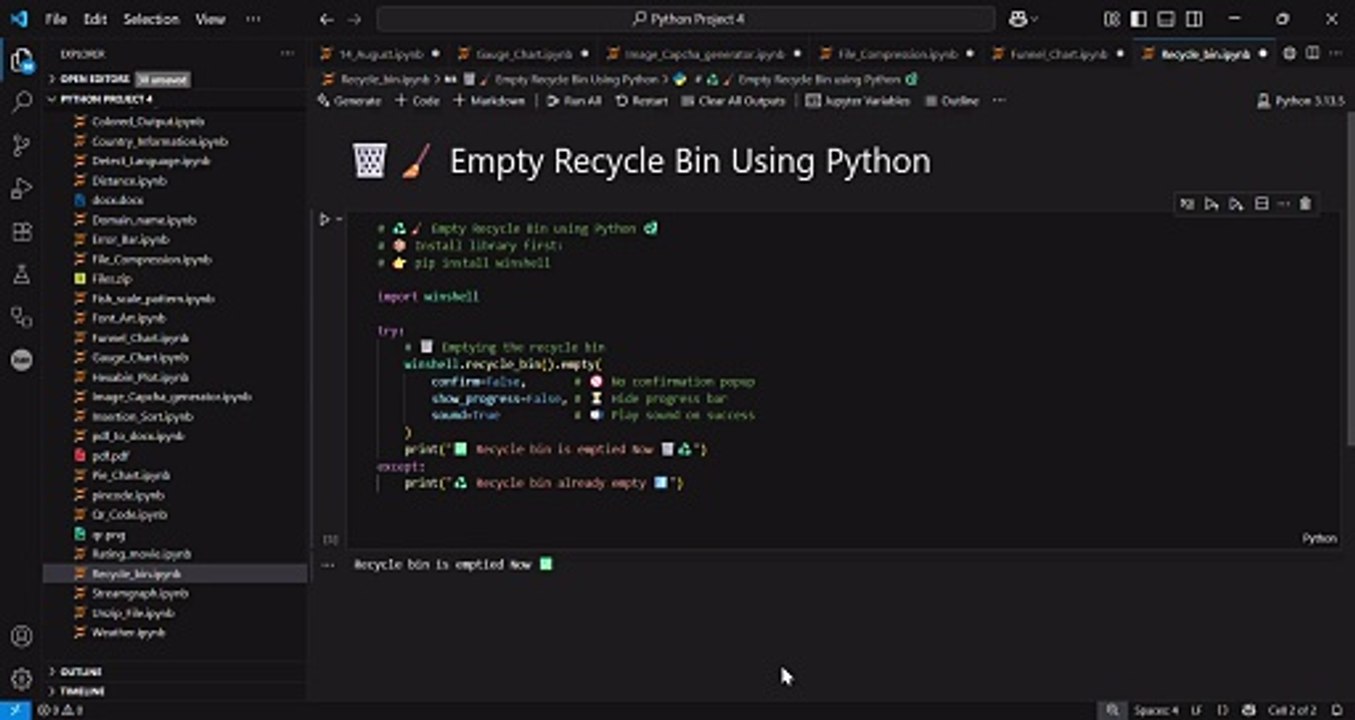1355x720 pixels.
Task: Open Explorer panel more actions ellipsis
Action: click(288, 54)
